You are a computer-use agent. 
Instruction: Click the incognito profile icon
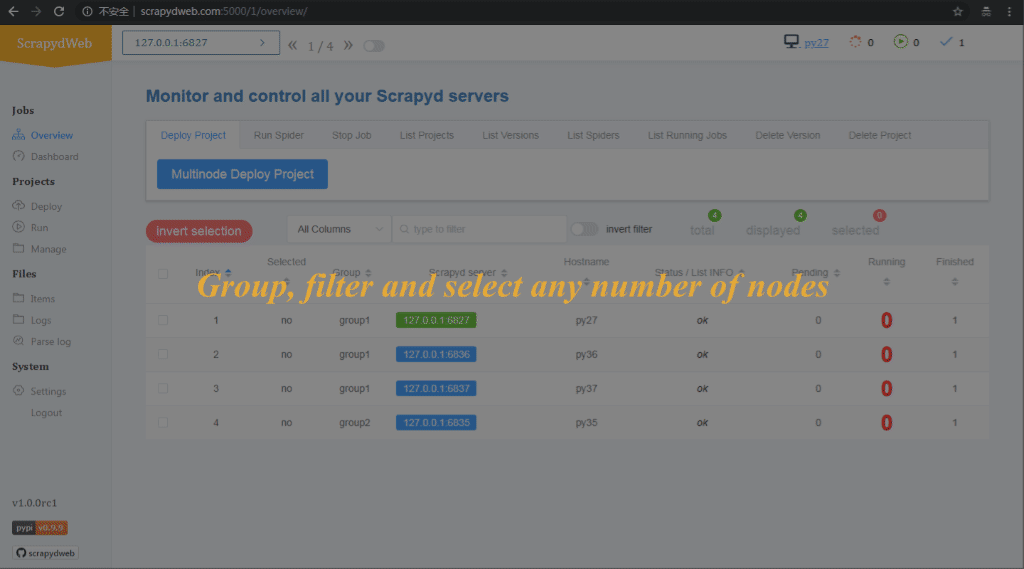coord(986,11)
